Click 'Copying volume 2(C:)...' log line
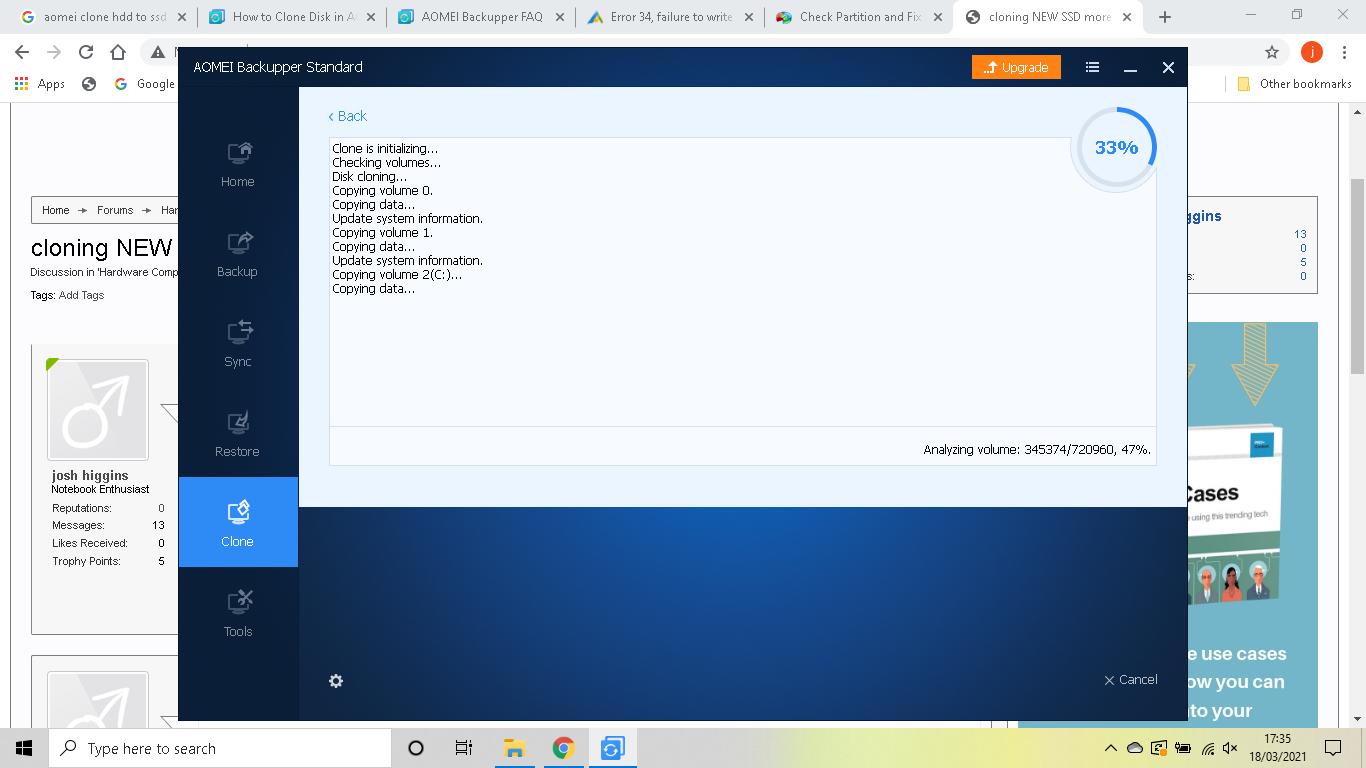Screen dimensions: 1366x768 tap(397, 275)
